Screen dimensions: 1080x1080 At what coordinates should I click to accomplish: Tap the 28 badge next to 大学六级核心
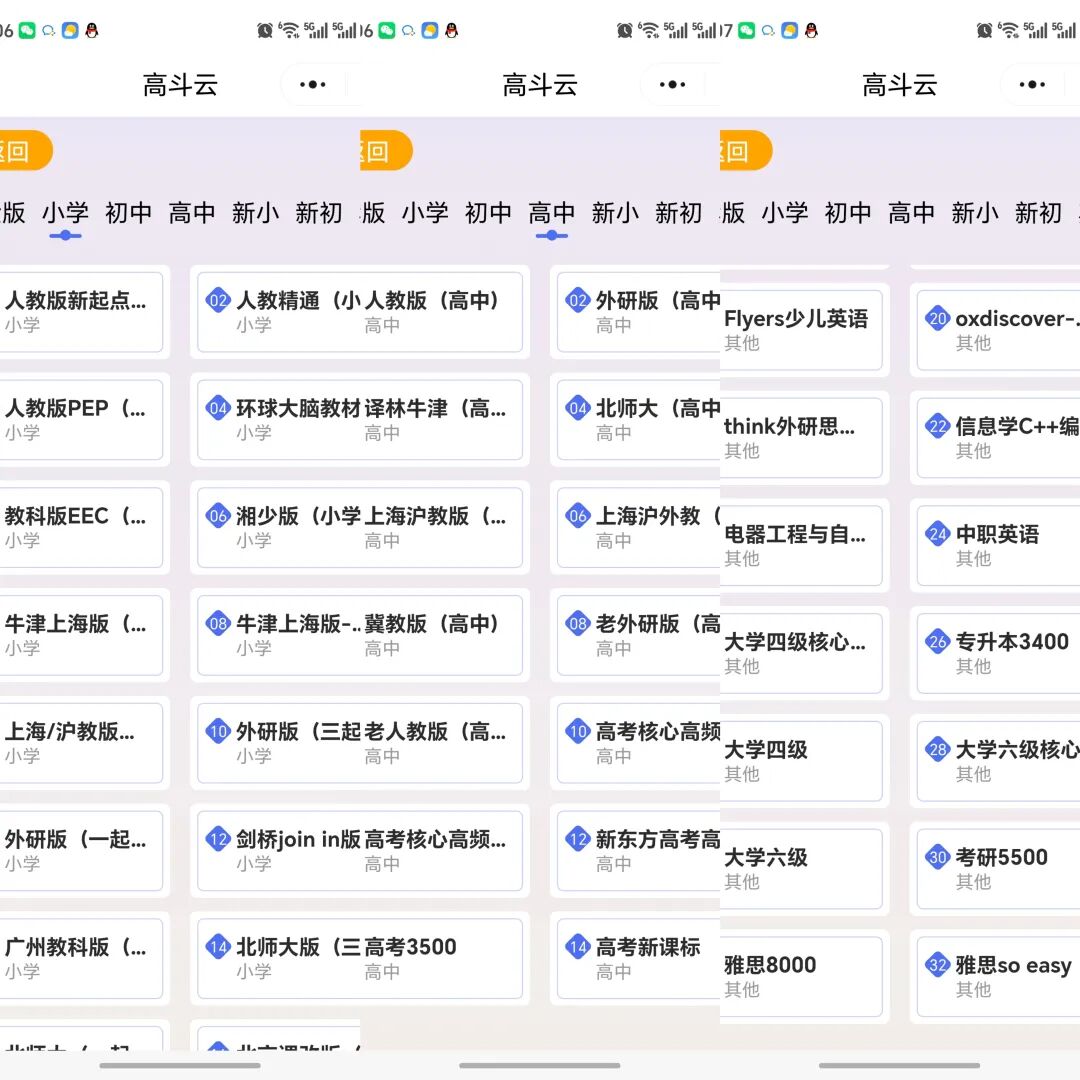pyautogui.click(x=938, y=749)
